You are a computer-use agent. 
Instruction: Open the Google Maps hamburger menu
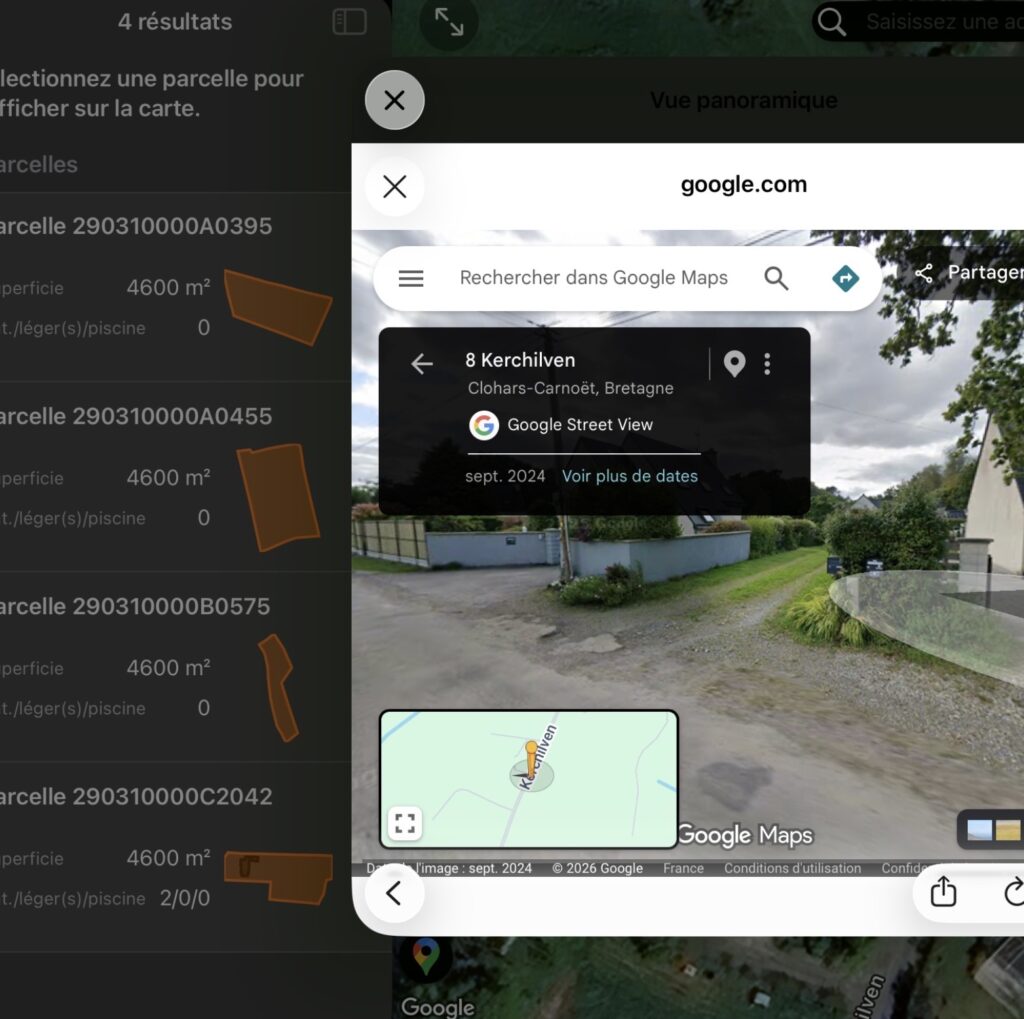click(x=411, y=278)
